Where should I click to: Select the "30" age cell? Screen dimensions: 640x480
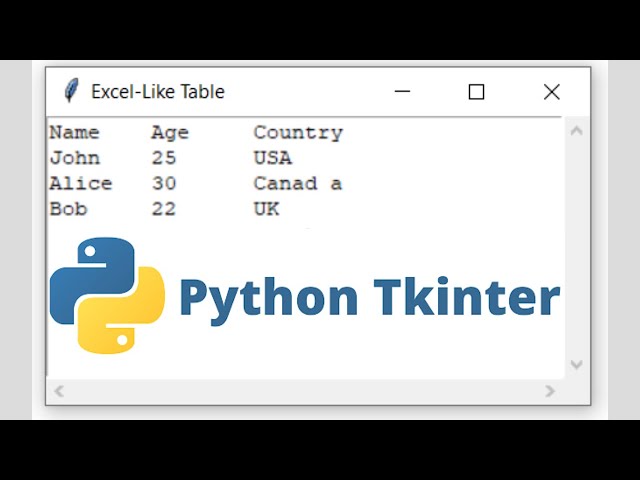pos(164,184)
